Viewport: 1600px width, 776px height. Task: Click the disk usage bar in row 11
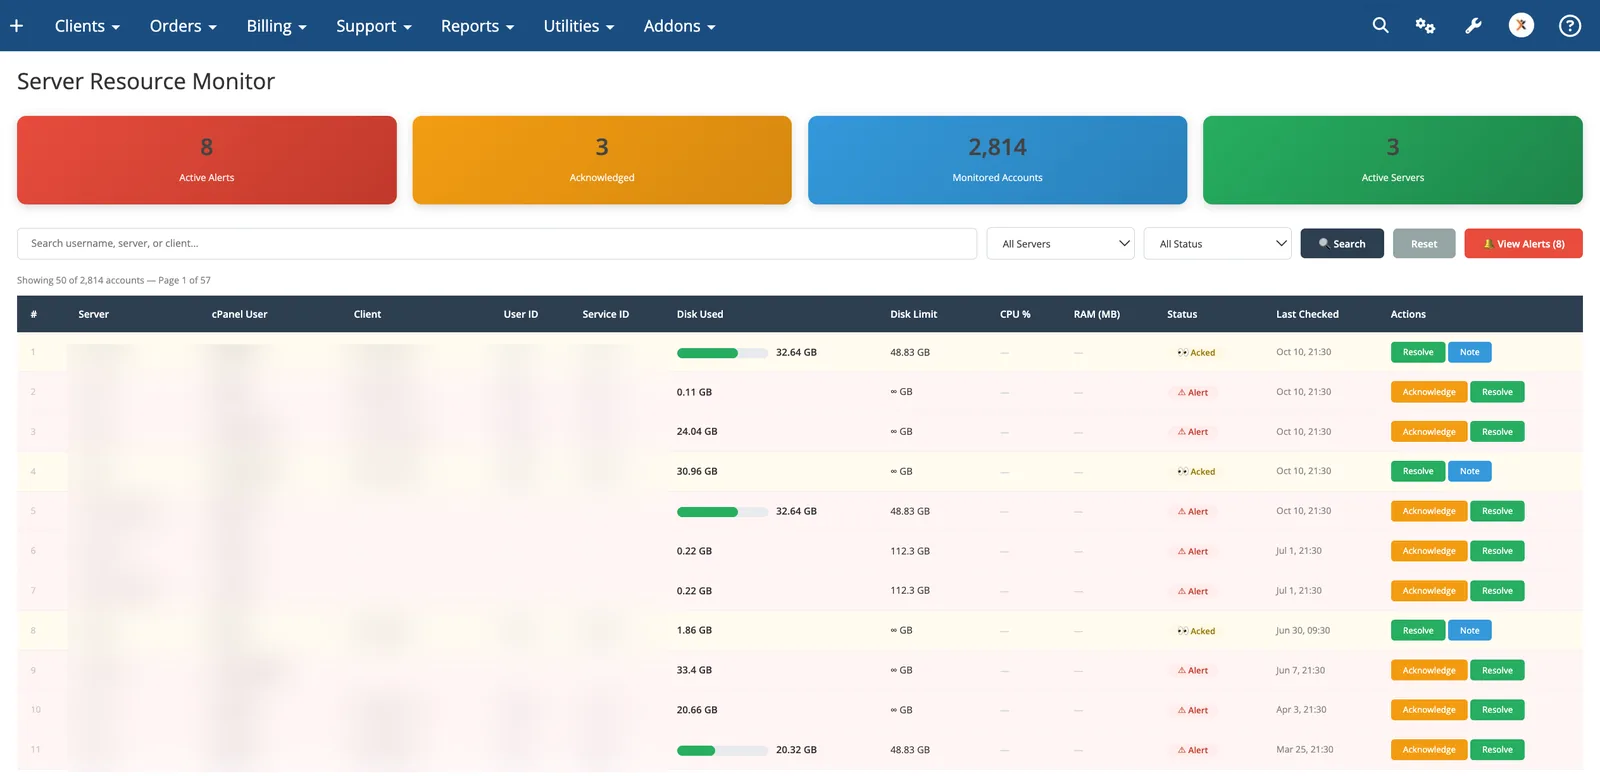[x=722, y=750]
